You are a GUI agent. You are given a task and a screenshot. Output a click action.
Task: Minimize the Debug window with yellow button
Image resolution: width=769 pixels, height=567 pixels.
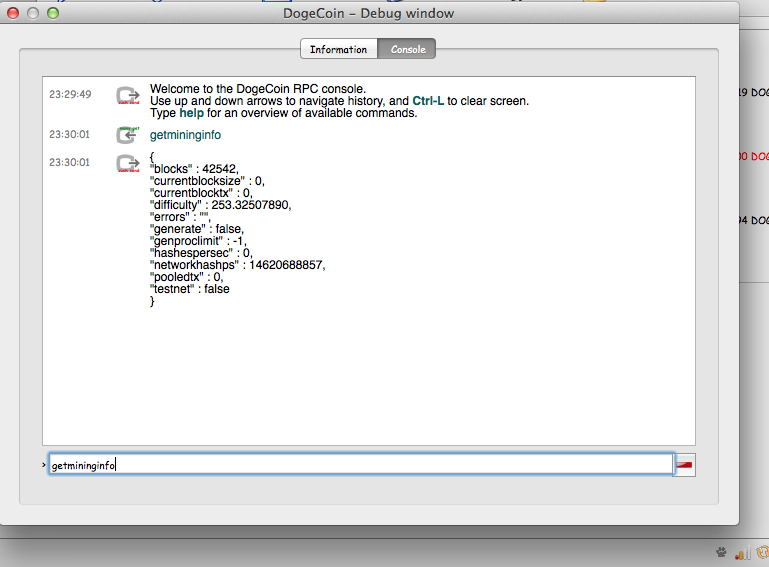(33, 13)
